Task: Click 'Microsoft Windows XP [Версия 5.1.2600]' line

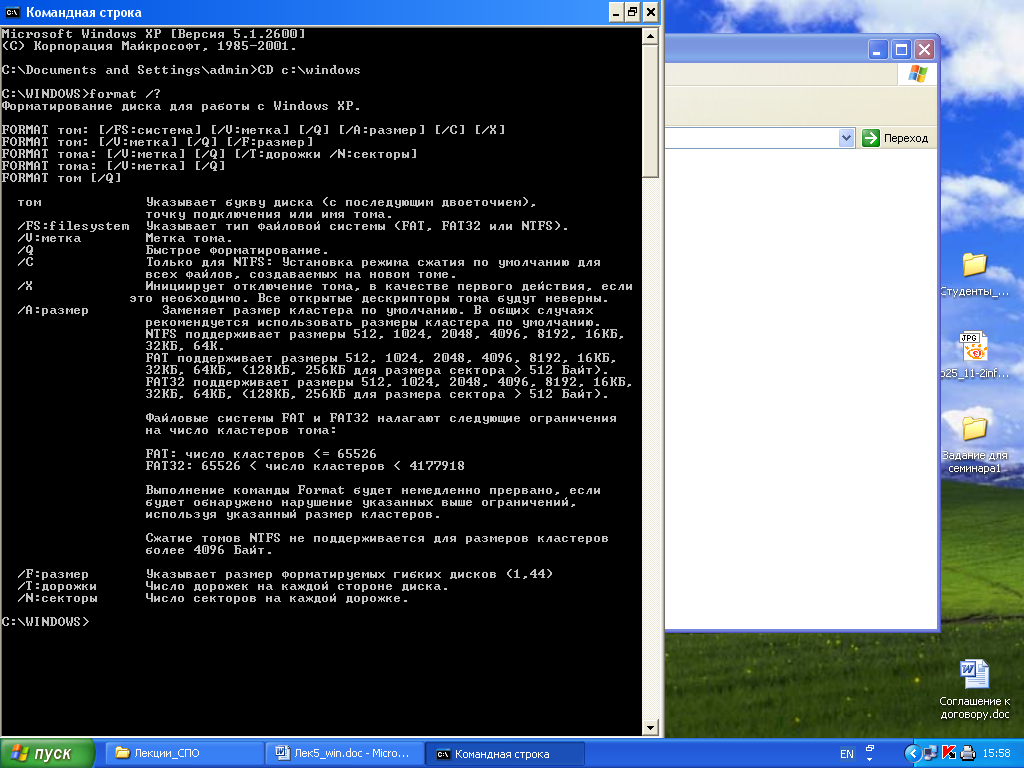Action: pos(153,34)
